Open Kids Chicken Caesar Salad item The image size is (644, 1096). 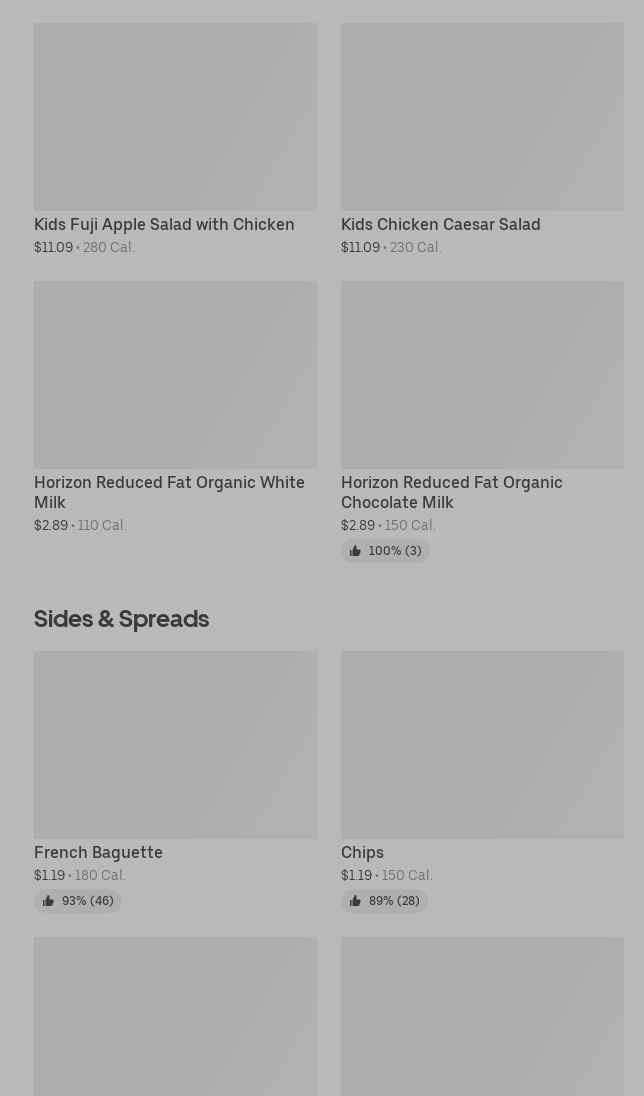tap(440, 224)
